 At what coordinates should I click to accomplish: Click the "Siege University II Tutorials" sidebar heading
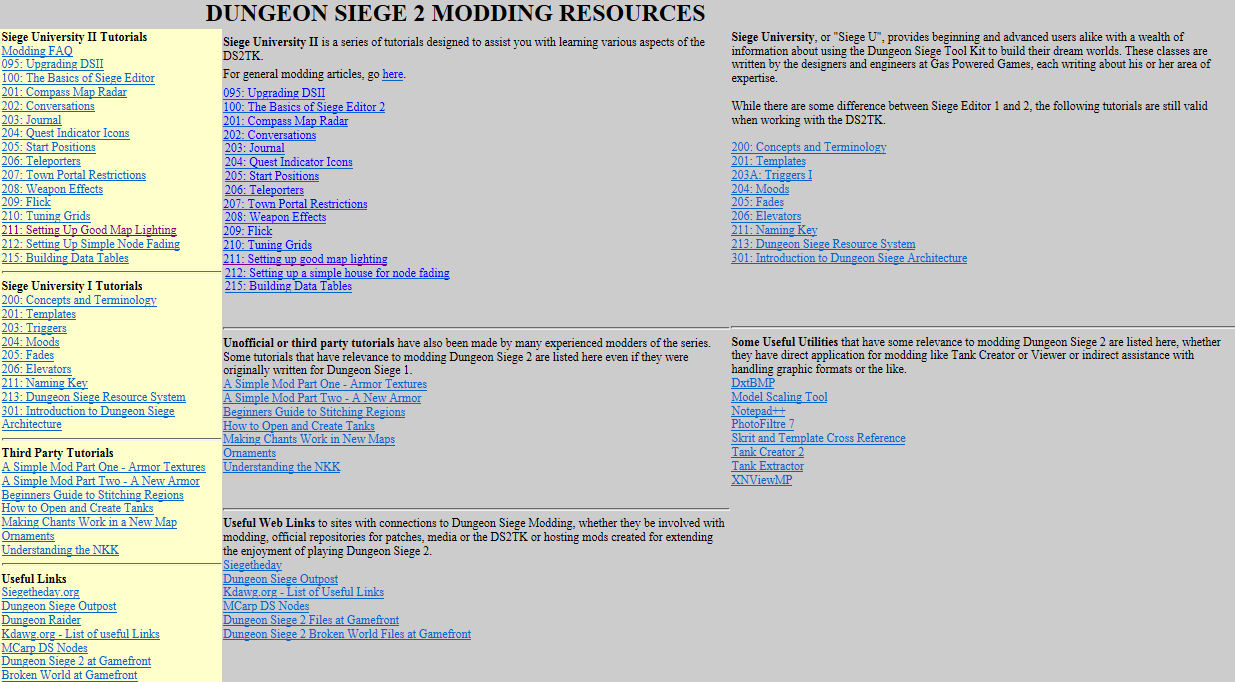click(74, 37)
